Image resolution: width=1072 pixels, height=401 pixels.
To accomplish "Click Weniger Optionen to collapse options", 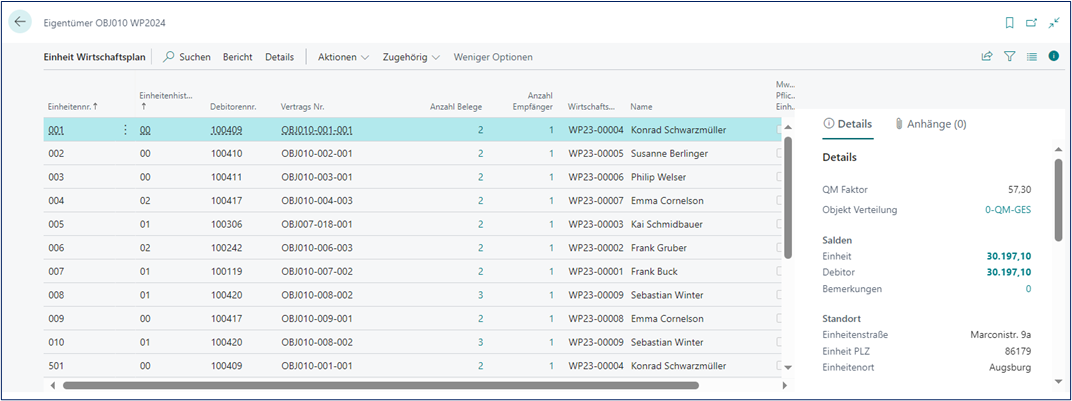I will click(x=493, y=57).
